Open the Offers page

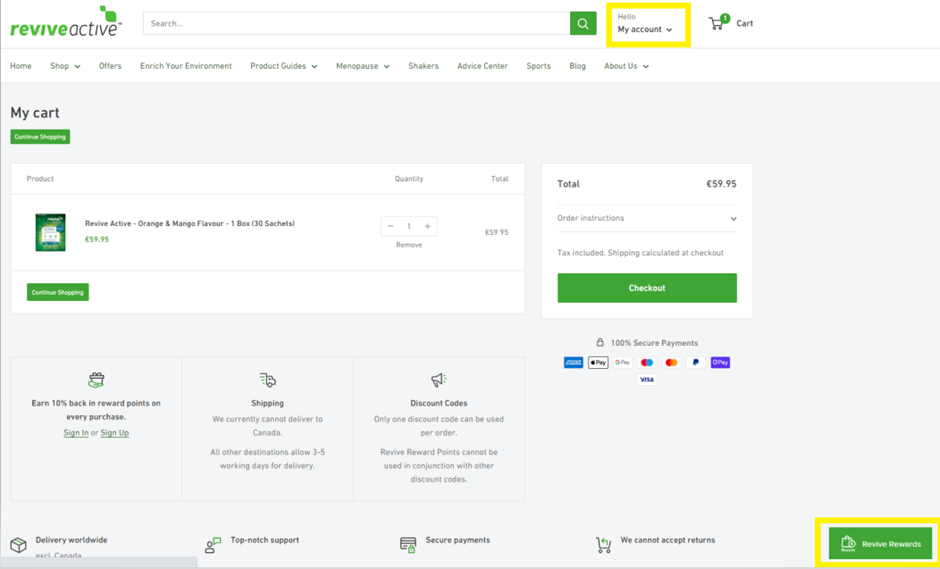point(110,66)
